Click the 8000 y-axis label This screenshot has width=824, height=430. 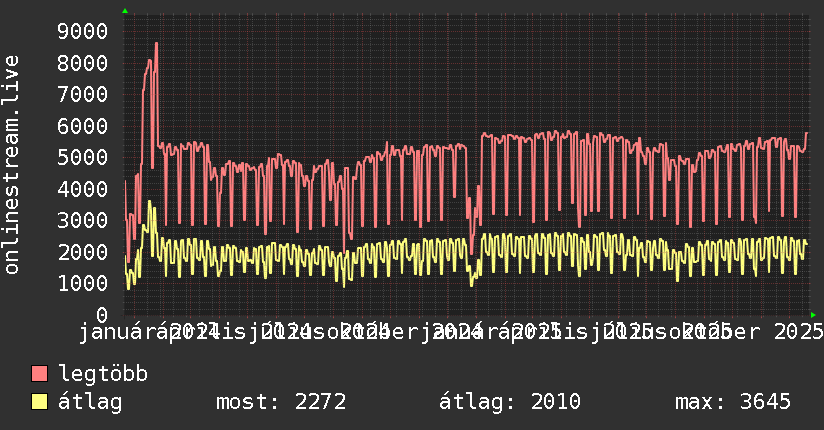[83, 63]
